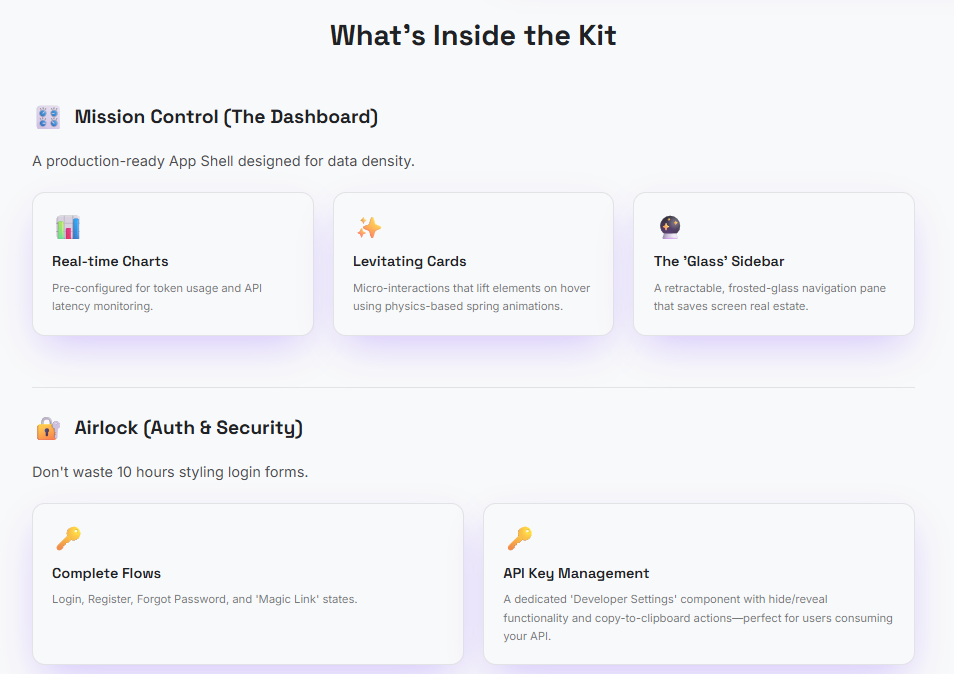Click the bar chart icon on Real-time Charts card
954x674 pixels.
point(67,227)
